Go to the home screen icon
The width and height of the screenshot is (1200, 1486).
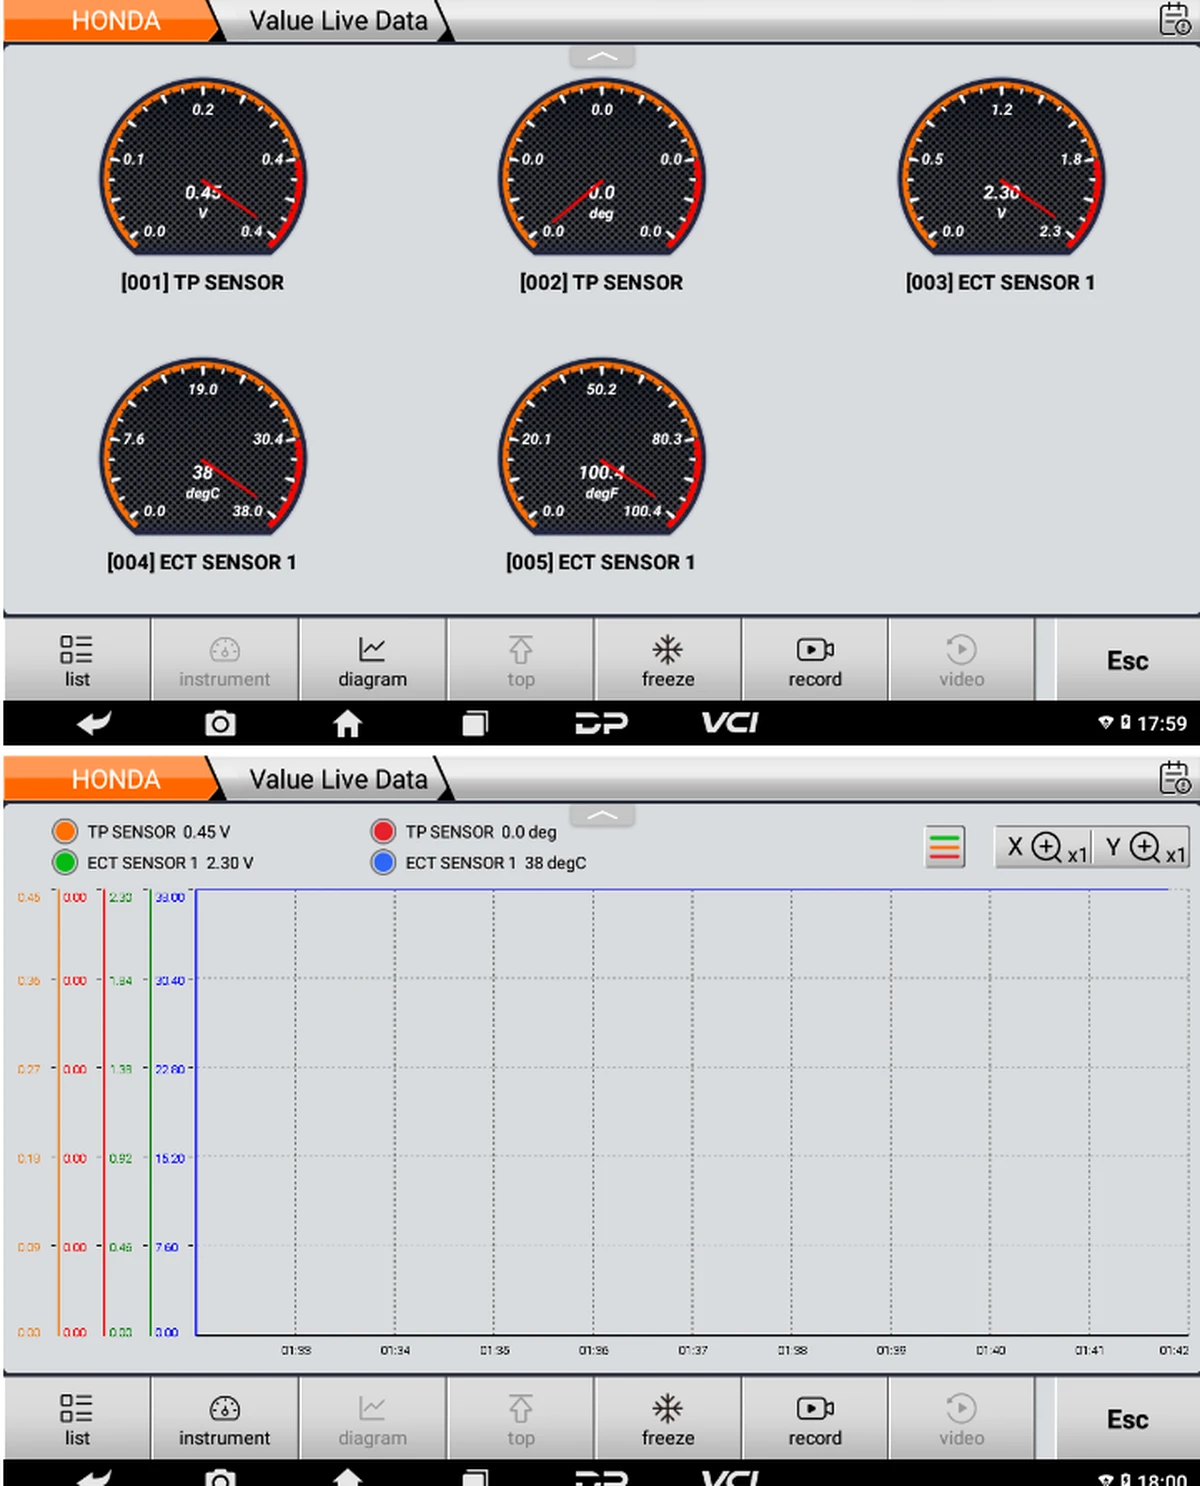click(347, 723)
